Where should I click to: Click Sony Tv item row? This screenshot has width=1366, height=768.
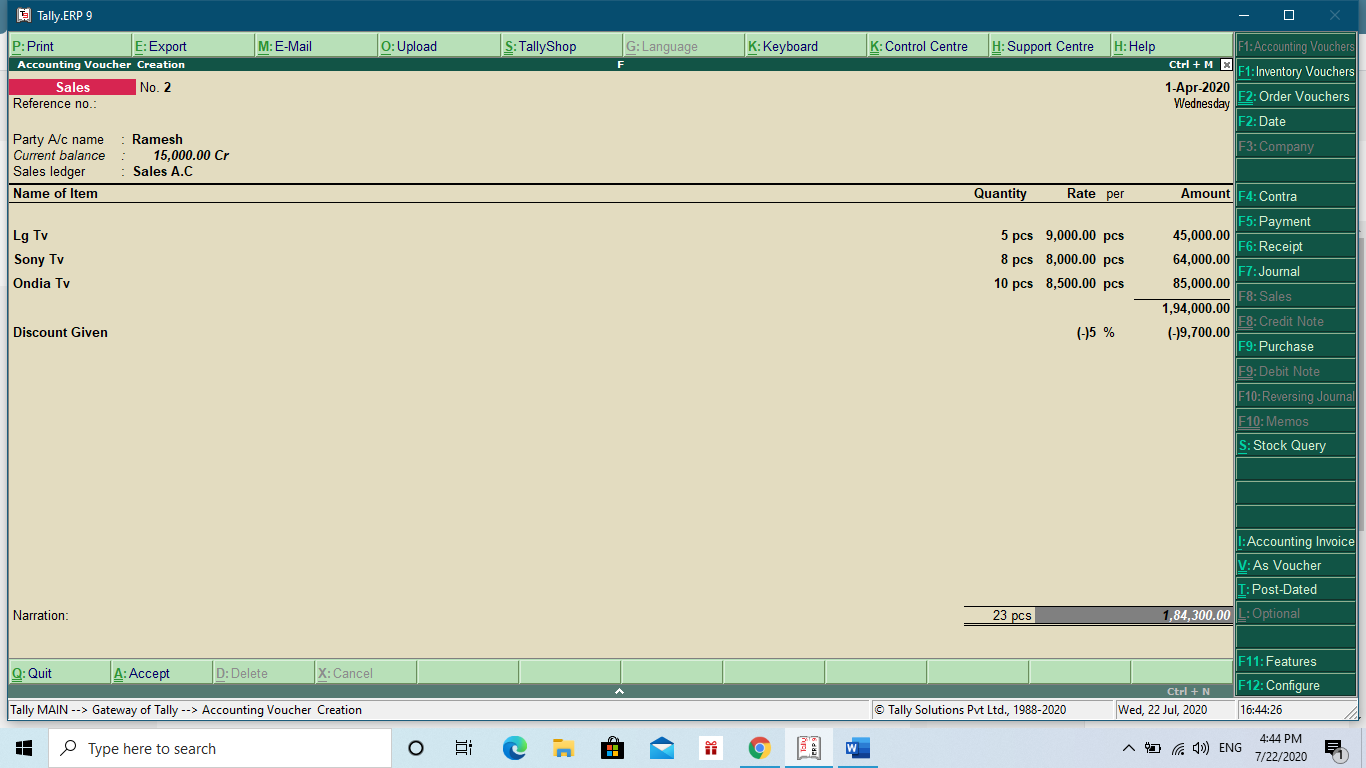click(x=621, y=260)
